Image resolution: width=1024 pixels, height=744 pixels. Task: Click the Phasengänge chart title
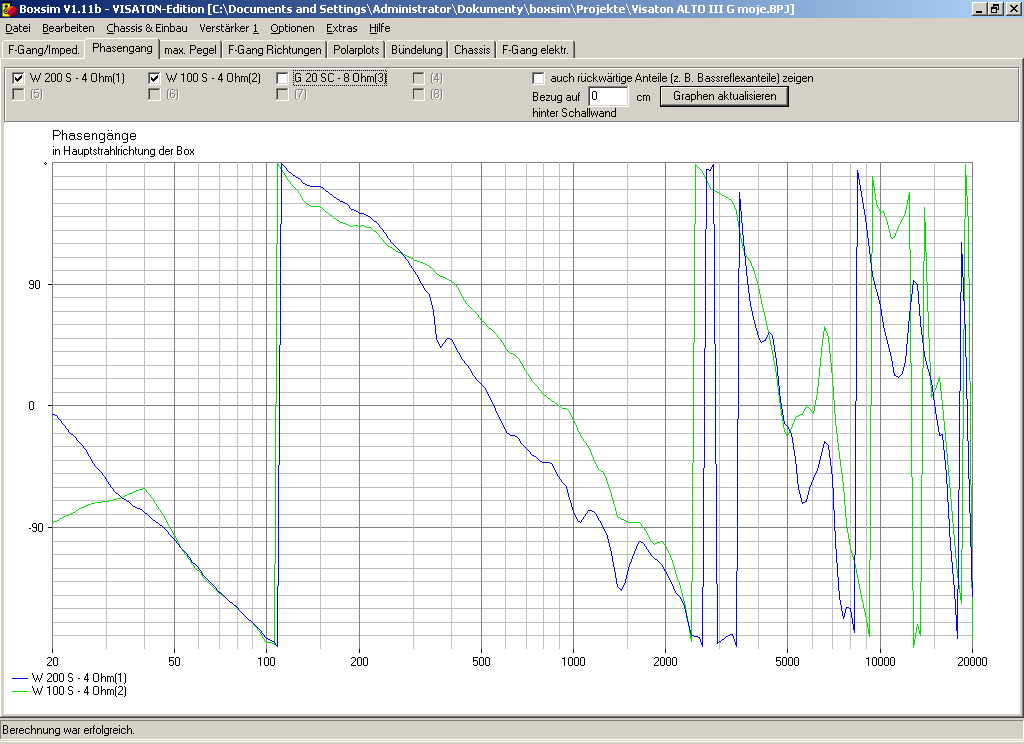94,135
